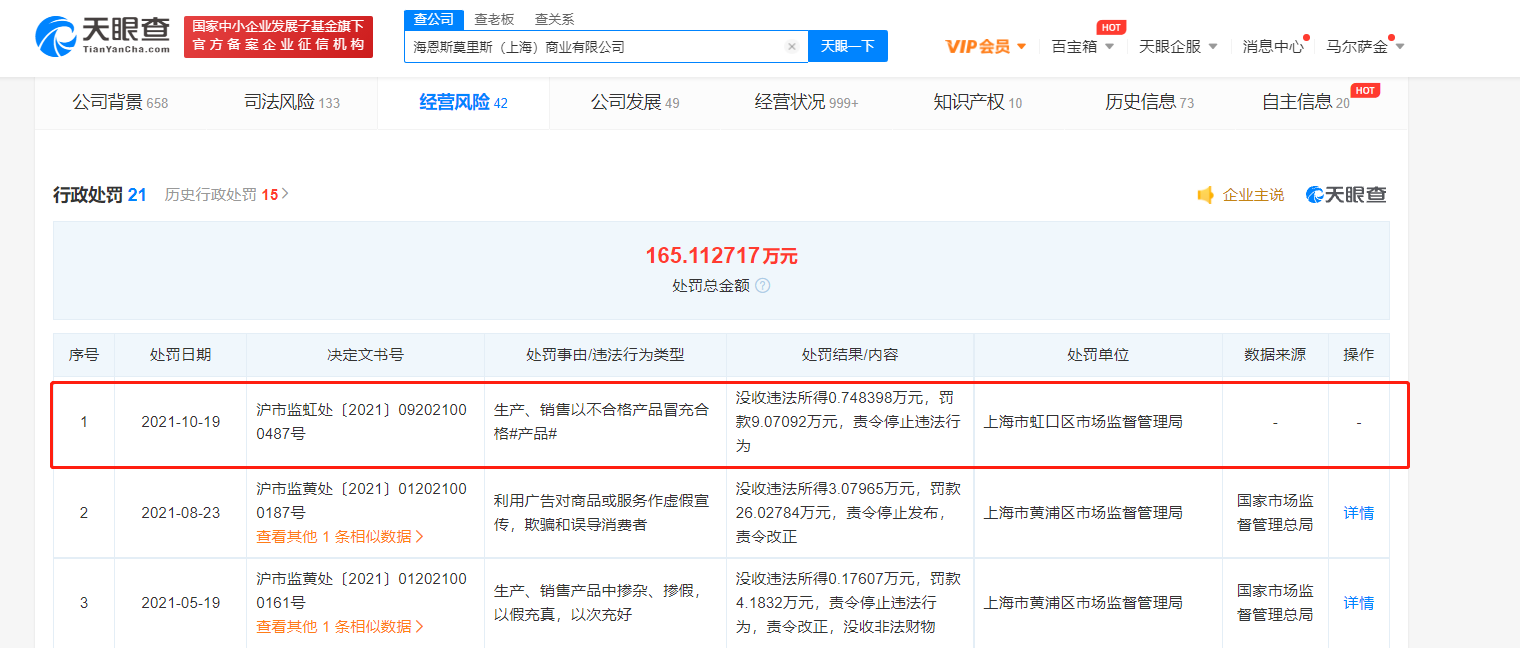Click date 2021-05-19 in row 3
The height and width of the screenshot is (648, 1520).
tap(180, 603)
